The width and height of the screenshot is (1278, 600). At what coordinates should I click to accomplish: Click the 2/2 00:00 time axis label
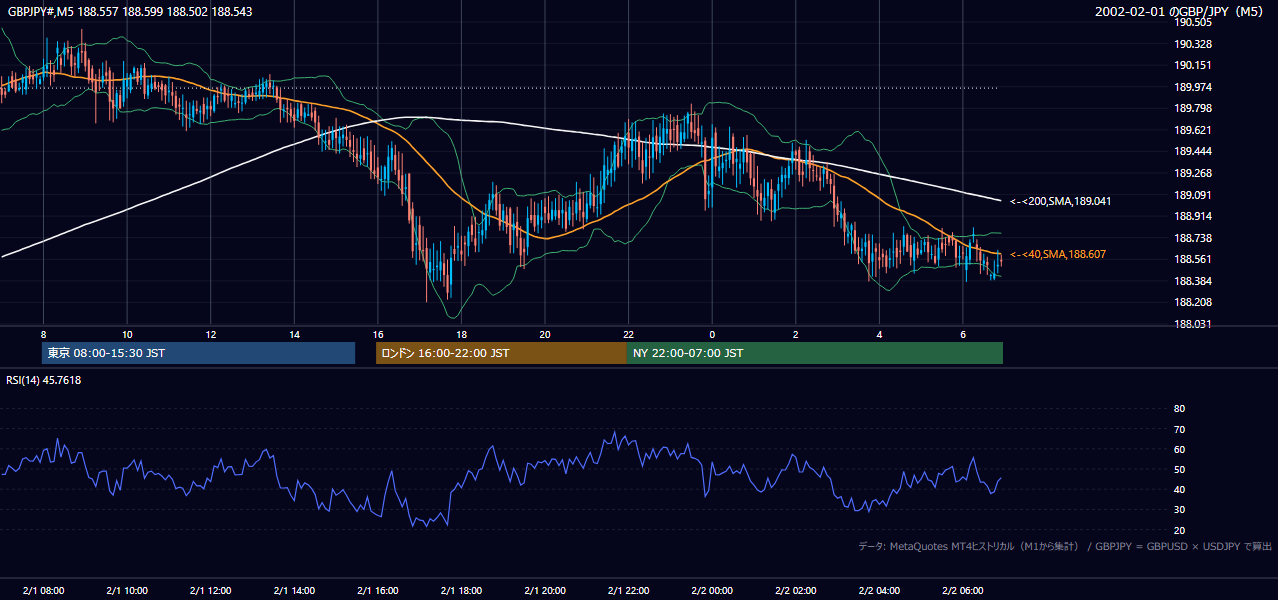(x=712, y=590)
